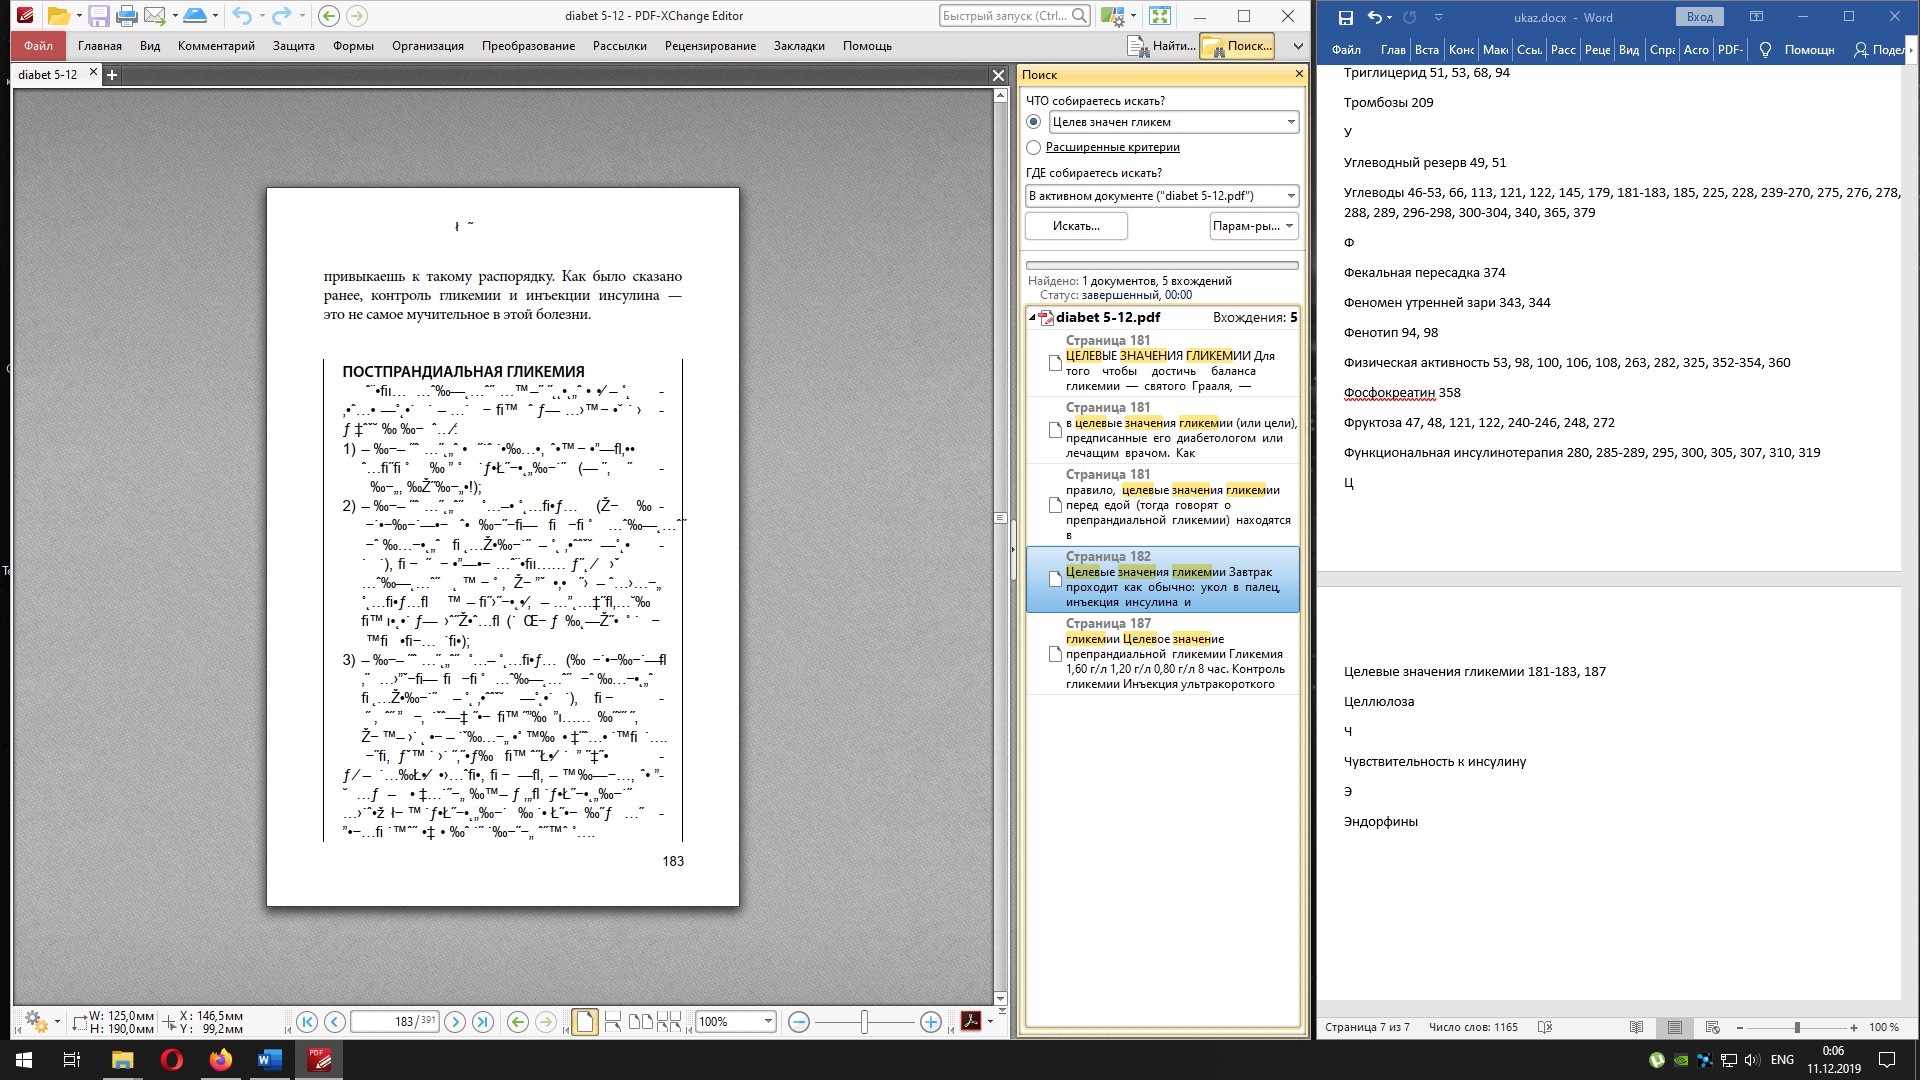Select the single page layout icon

pyautogui.click(x=585, y=1021)
